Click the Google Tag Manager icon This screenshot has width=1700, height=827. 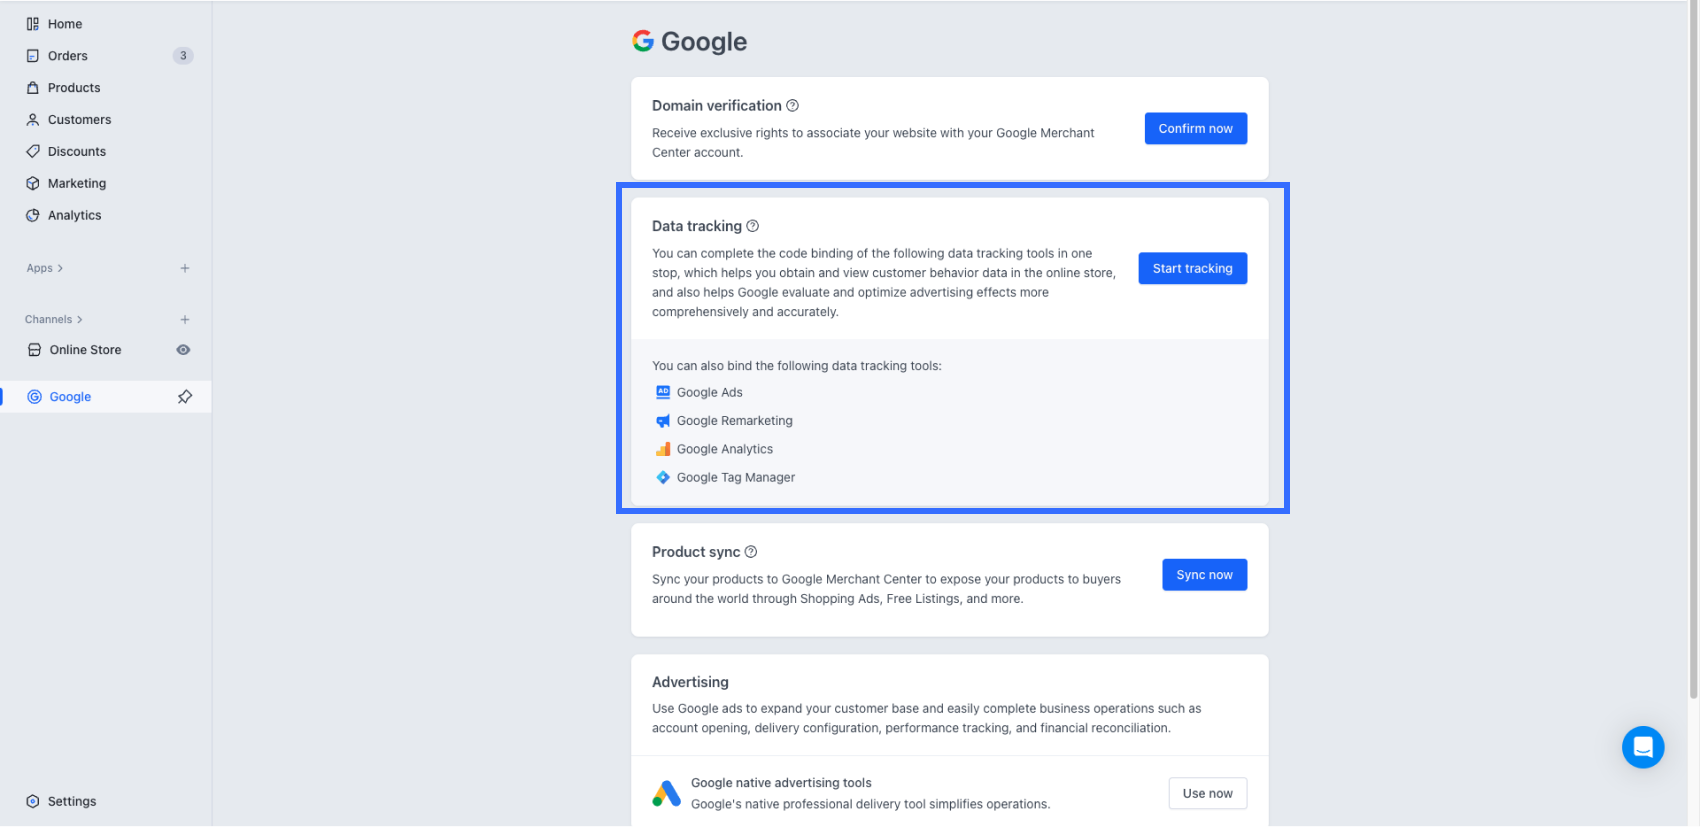pos(663,478)
